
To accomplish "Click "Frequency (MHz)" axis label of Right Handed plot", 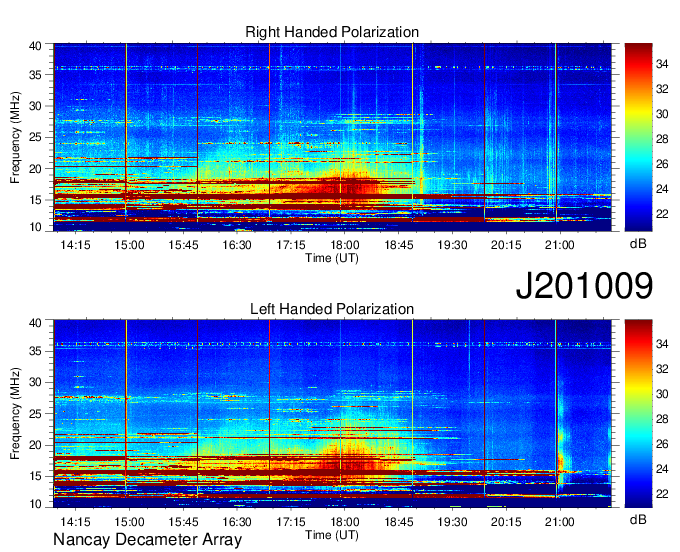I will coord(15,137).
